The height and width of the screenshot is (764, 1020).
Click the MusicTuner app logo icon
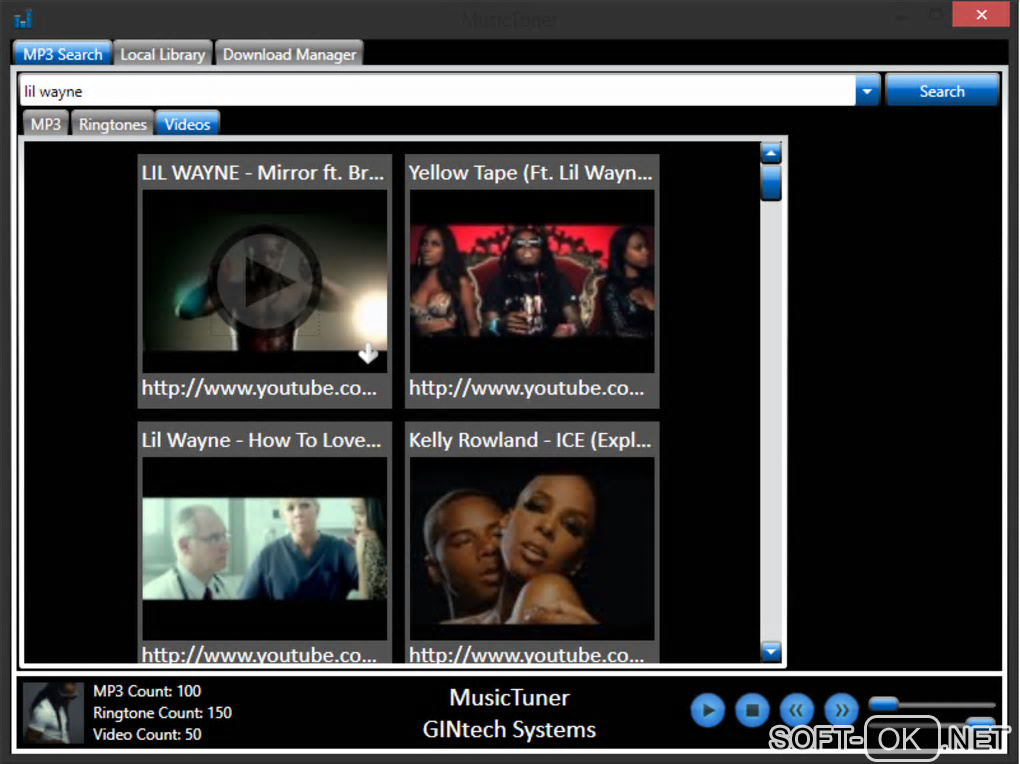click(23, 18)
